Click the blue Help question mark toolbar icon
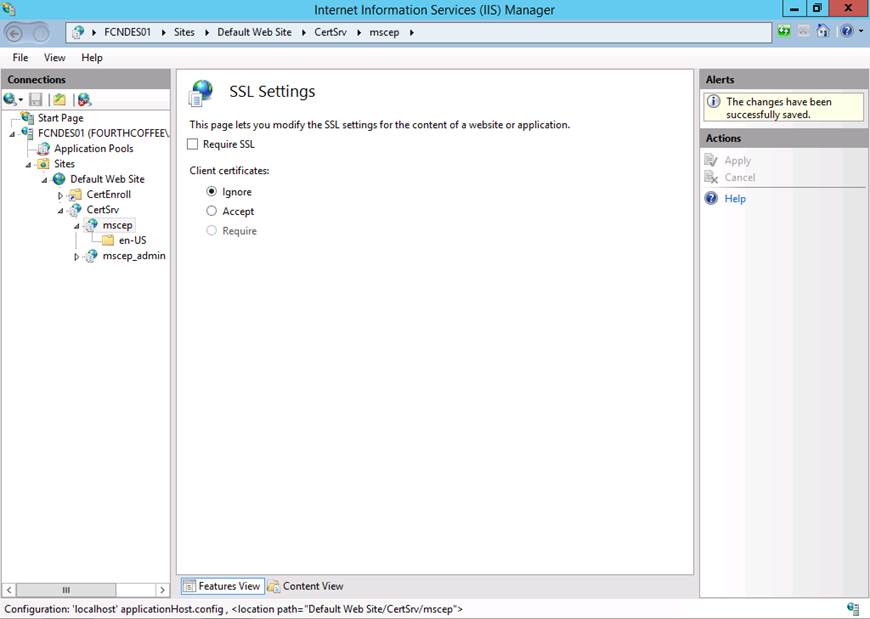The image size is (870, 619). click(846, 32)
